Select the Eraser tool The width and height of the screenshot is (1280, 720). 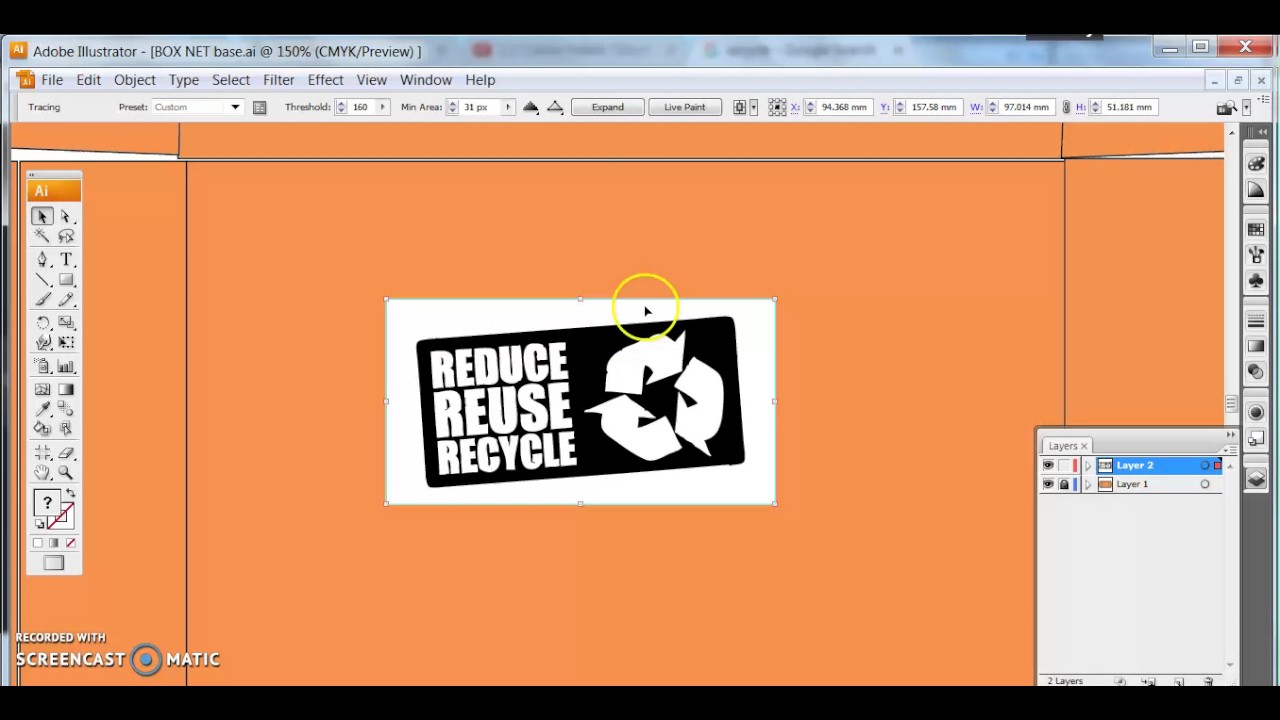point(66,452)
